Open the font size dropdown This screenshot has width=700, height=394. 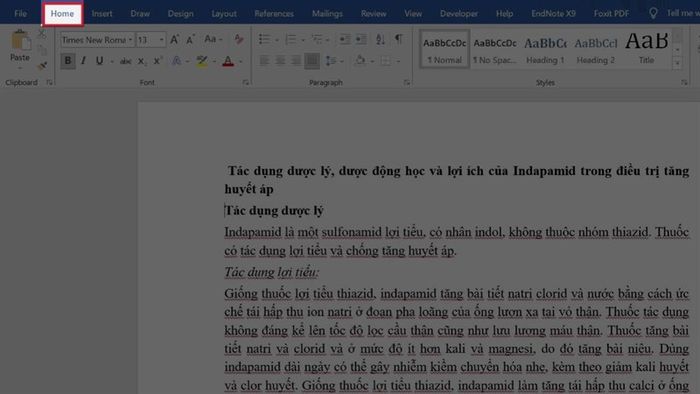click(162, 40)
